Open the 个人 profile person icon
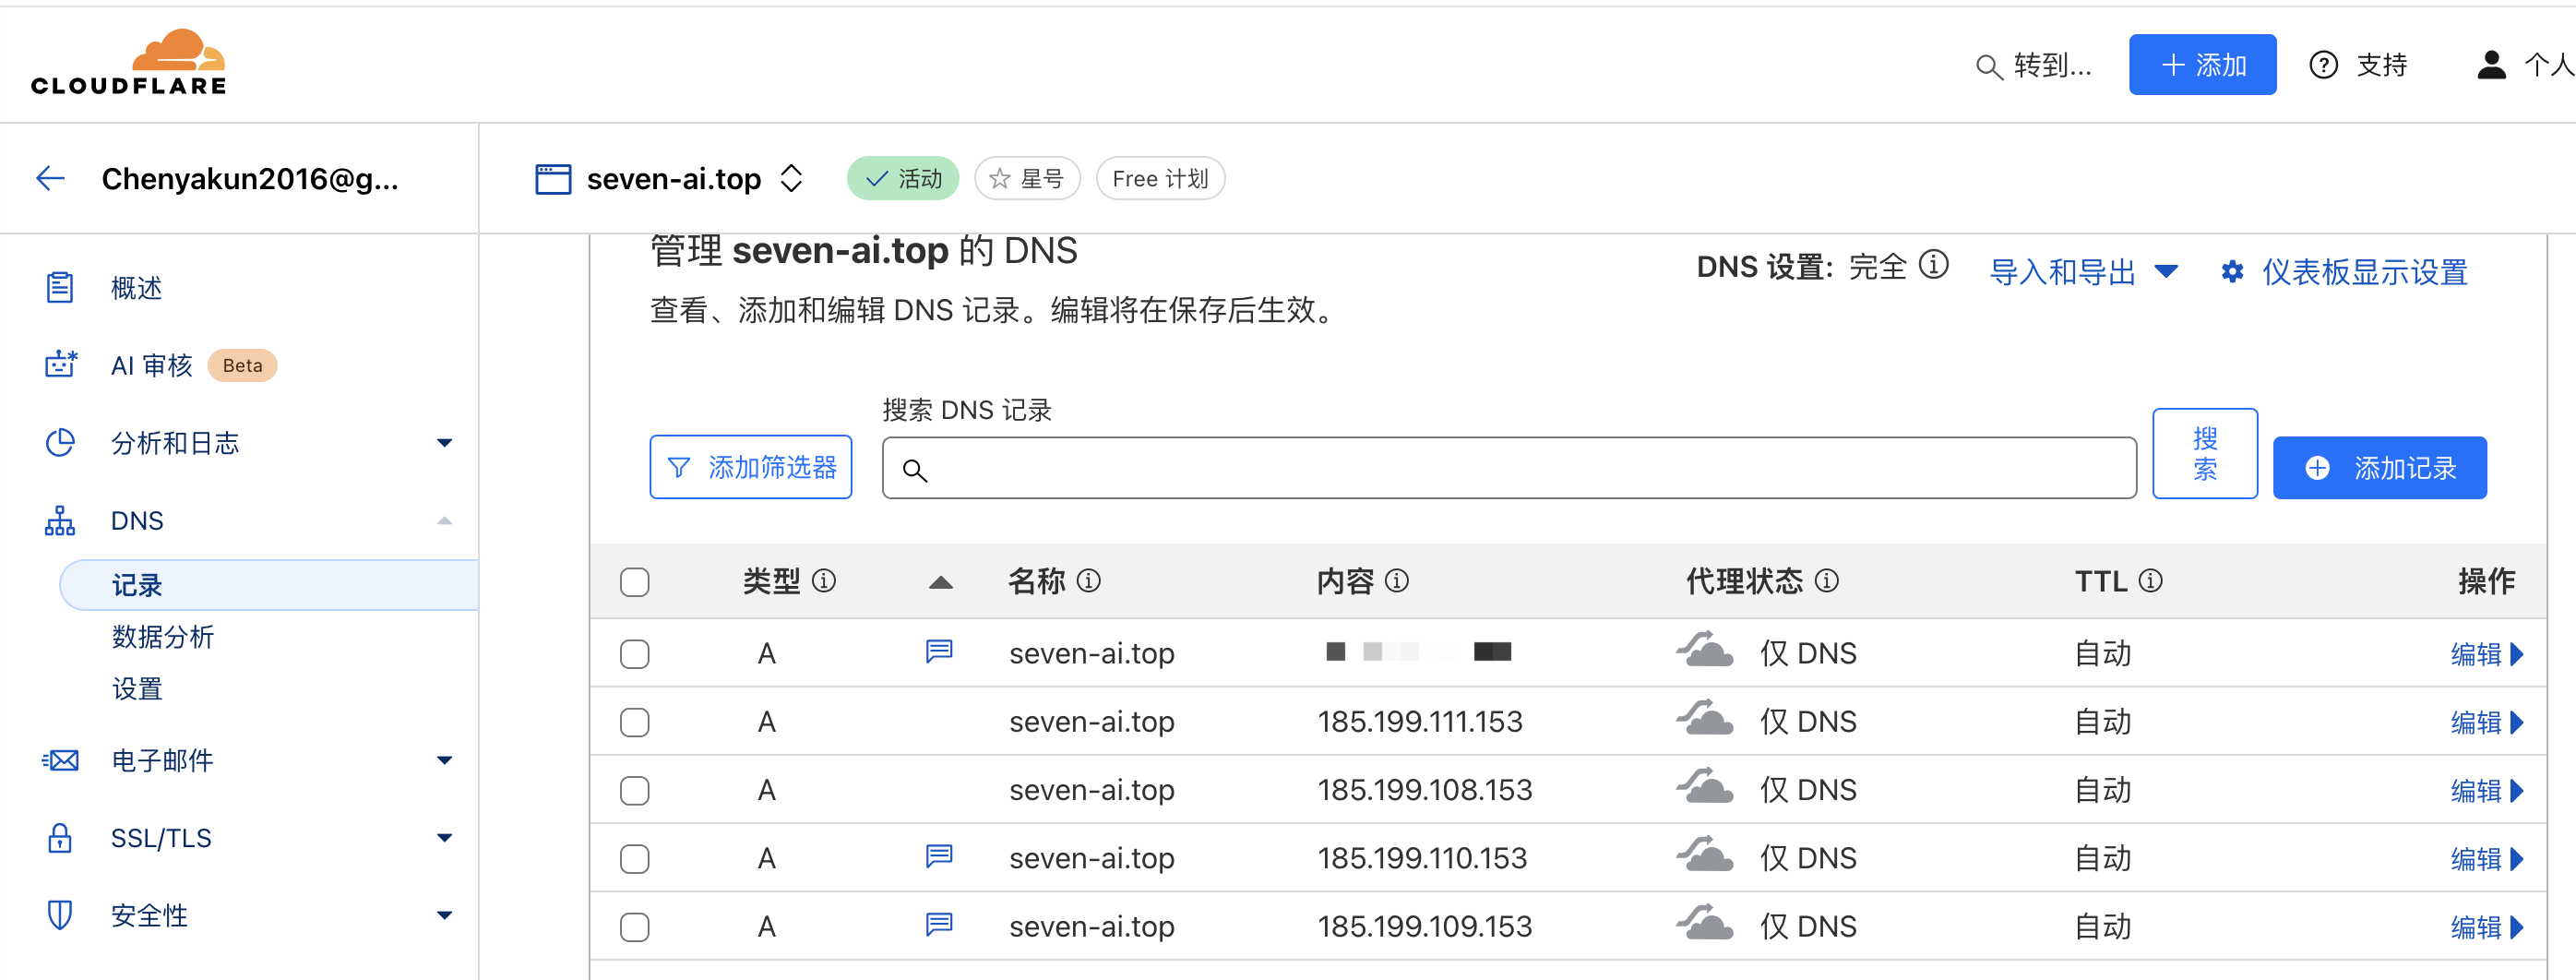 tap(2490, 65)
